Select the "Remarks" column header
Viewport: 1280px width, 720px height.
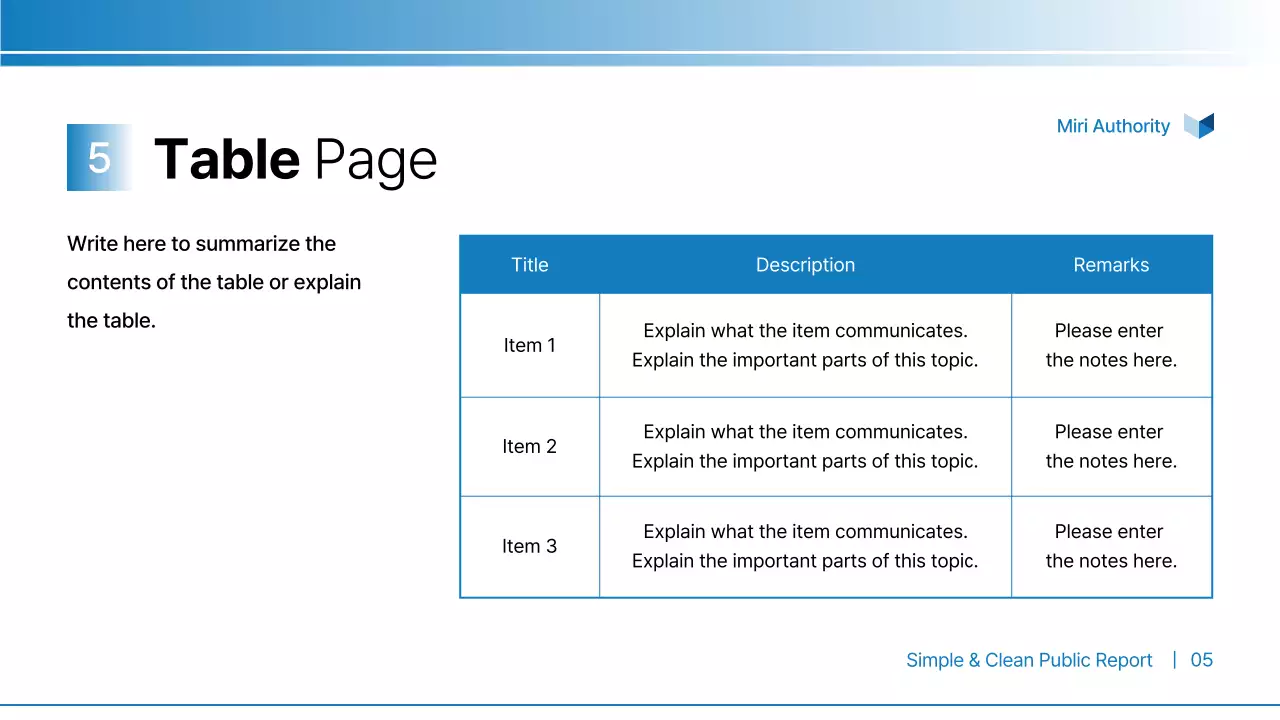coord(1111,265)
